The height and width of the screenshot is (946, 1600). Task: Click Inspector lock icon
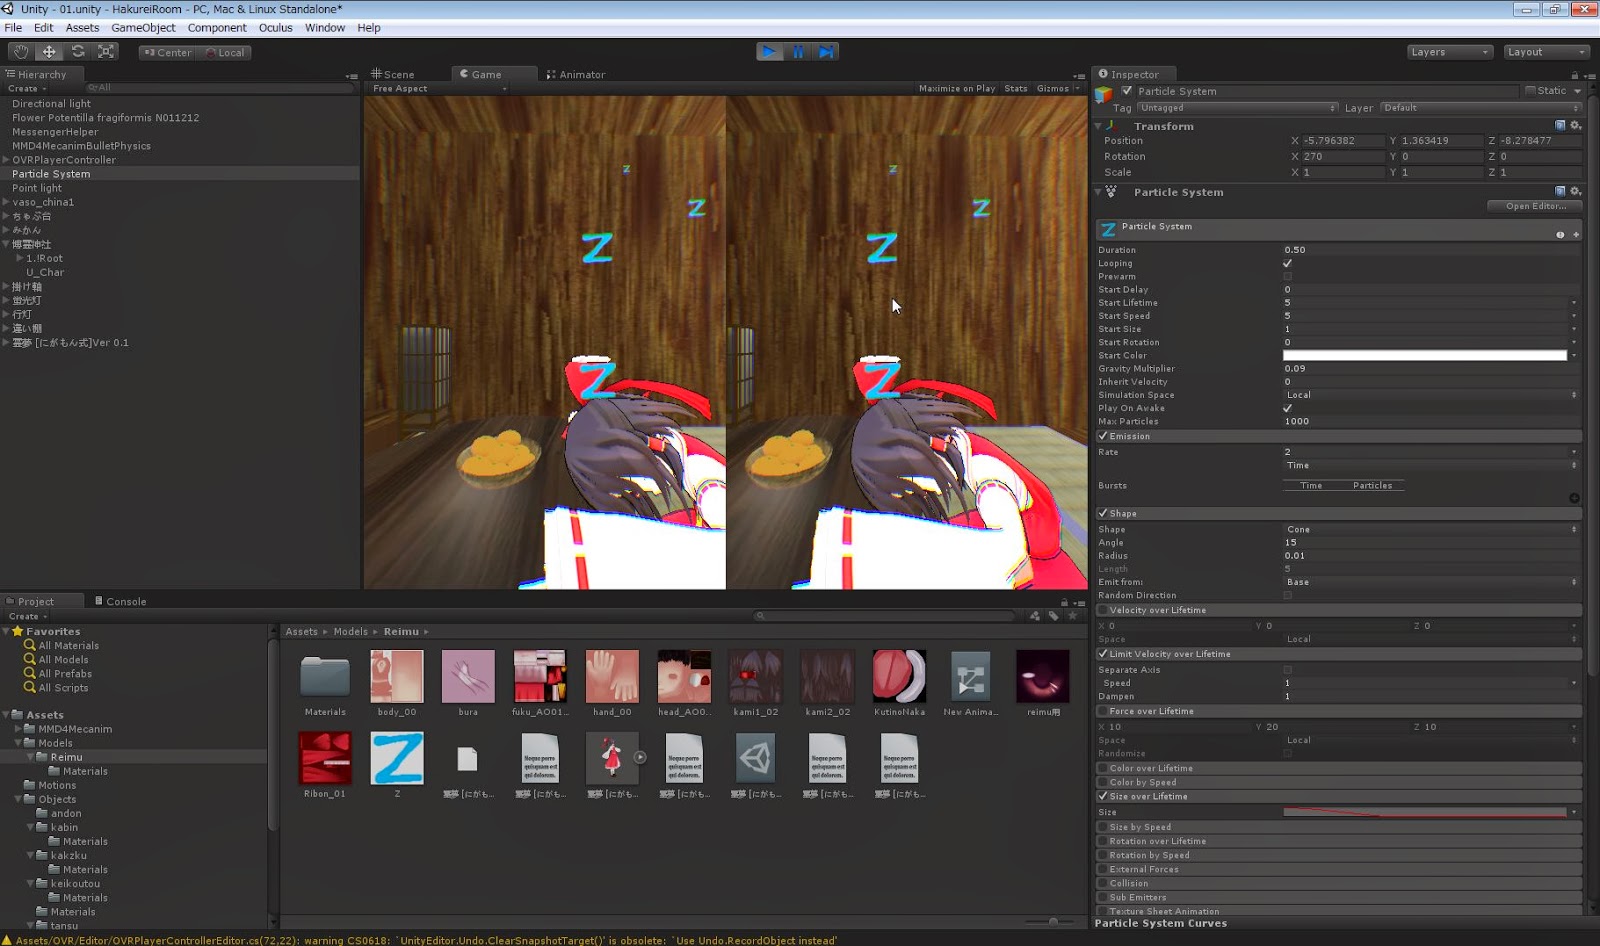1574,75
